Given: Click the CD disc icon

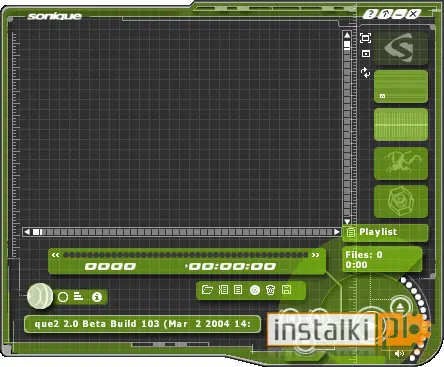Looking at the screenshot, I should pos(255,290).
